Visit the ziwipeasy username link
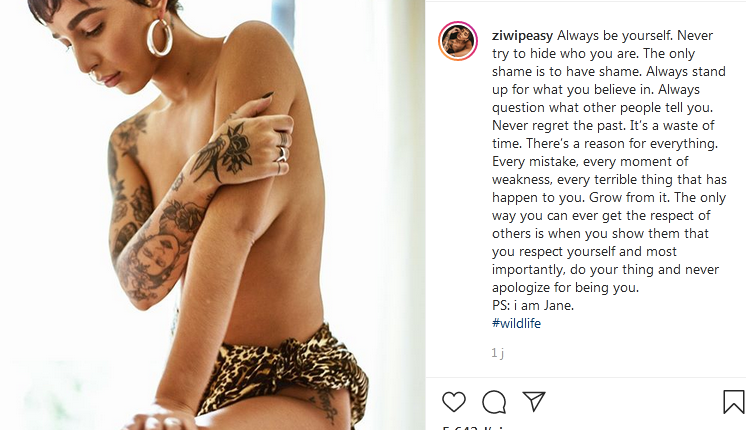746x430 pixels. (522, 36)
